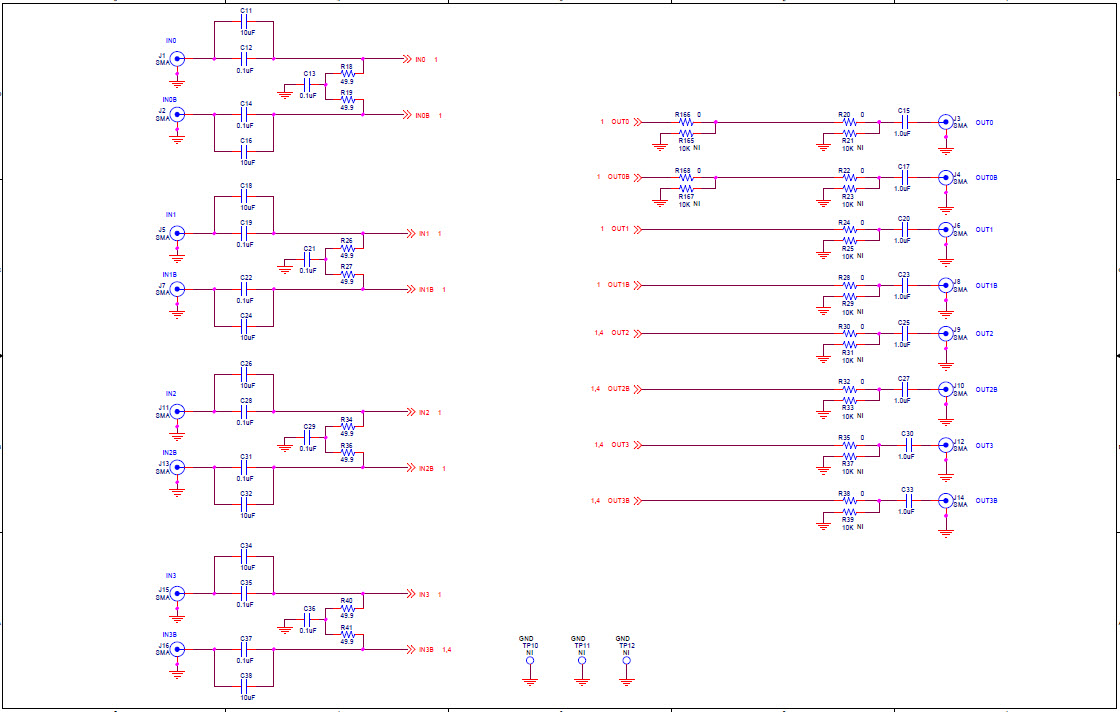This screenshot has height=712, width=1120.
Task: Expand the IN0 net label arrow
Action: [x=408, y=58]
